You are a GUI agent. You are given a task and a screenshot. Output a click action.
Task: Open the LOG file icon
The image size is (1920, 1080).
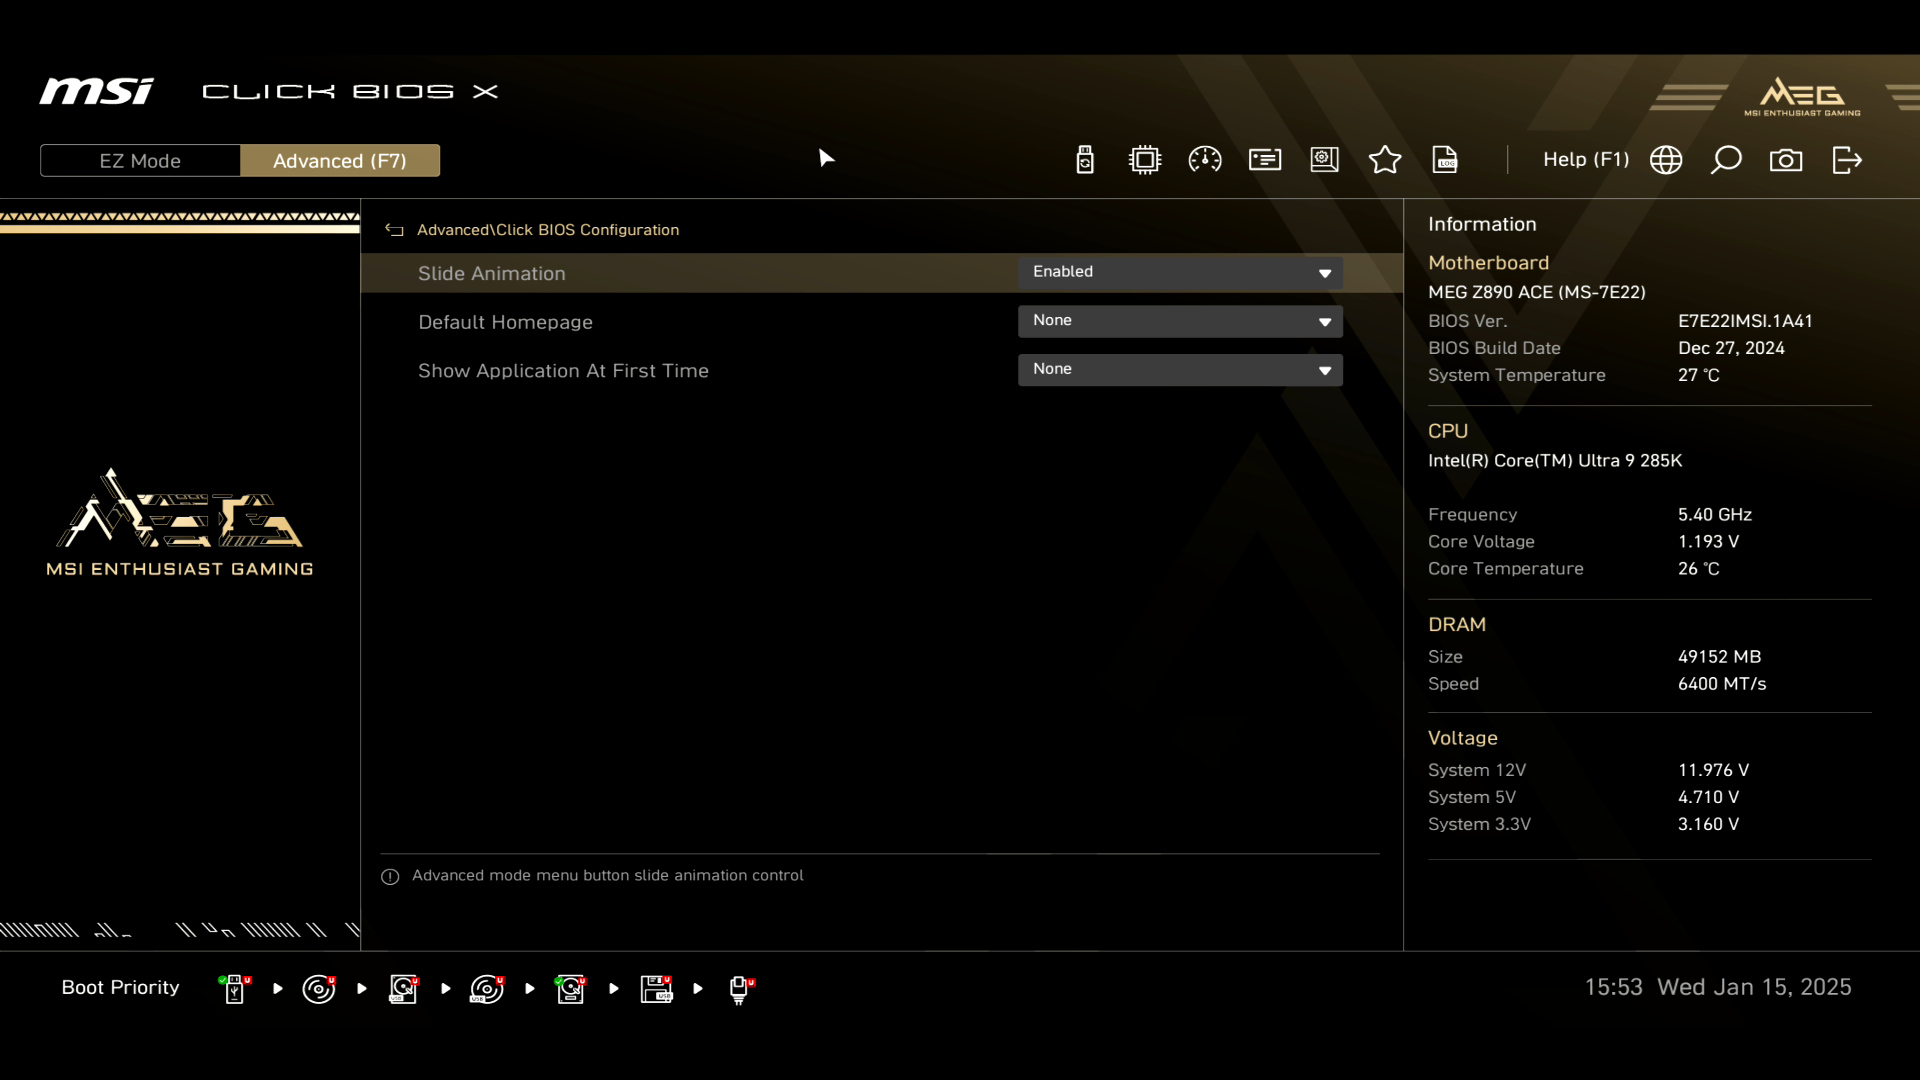click(1445, 160)
